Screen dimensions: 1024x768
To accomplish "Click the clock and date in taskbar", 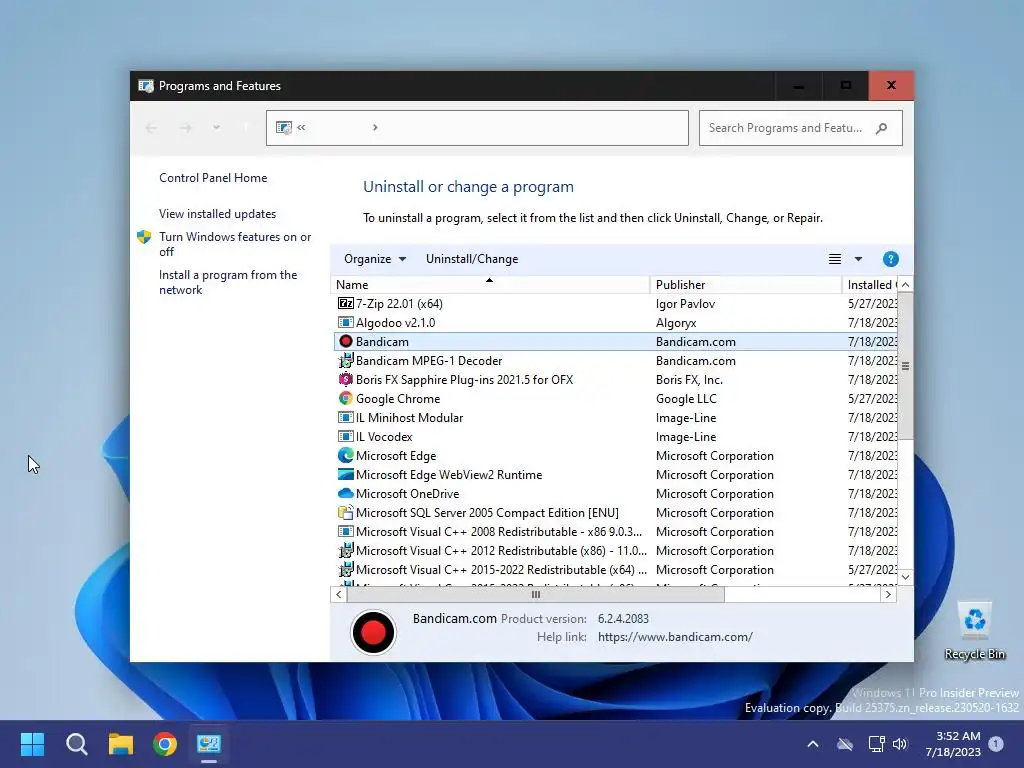I will pyautogui.click(x=953, y=744).
